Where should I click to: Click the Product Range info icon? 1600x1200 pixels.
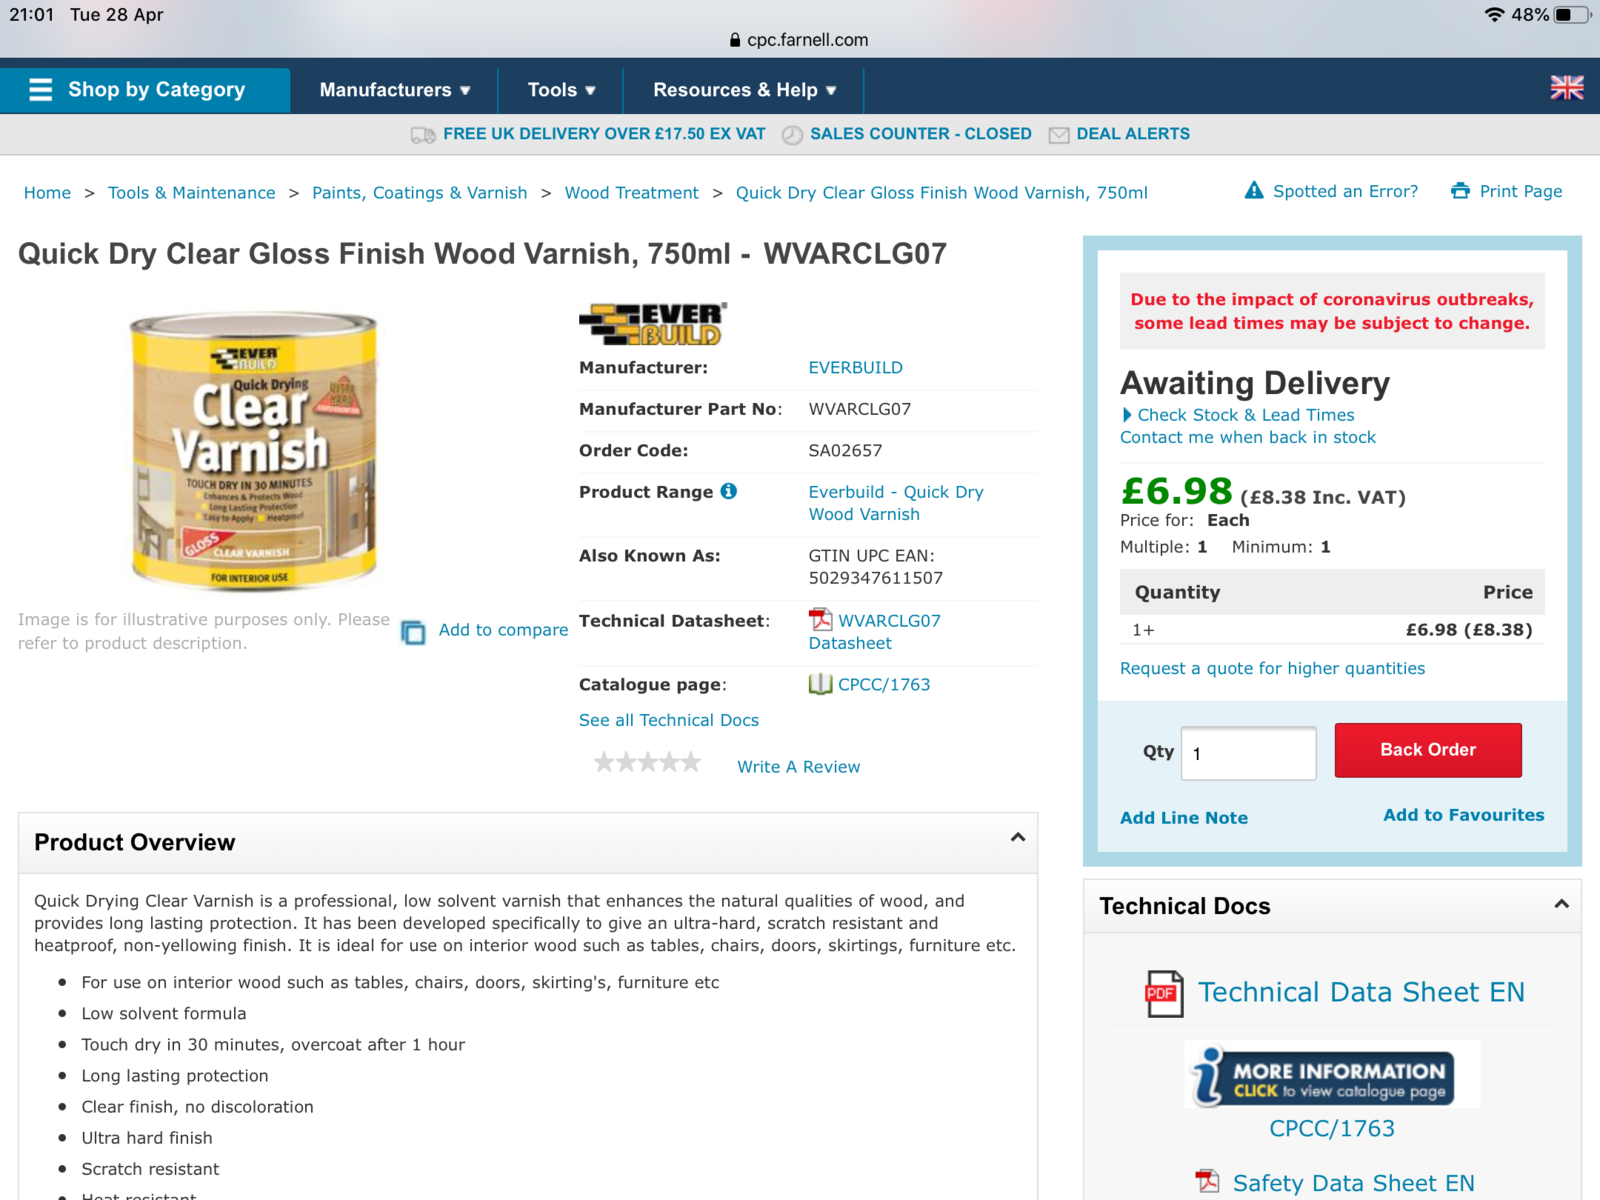(729, 491)
